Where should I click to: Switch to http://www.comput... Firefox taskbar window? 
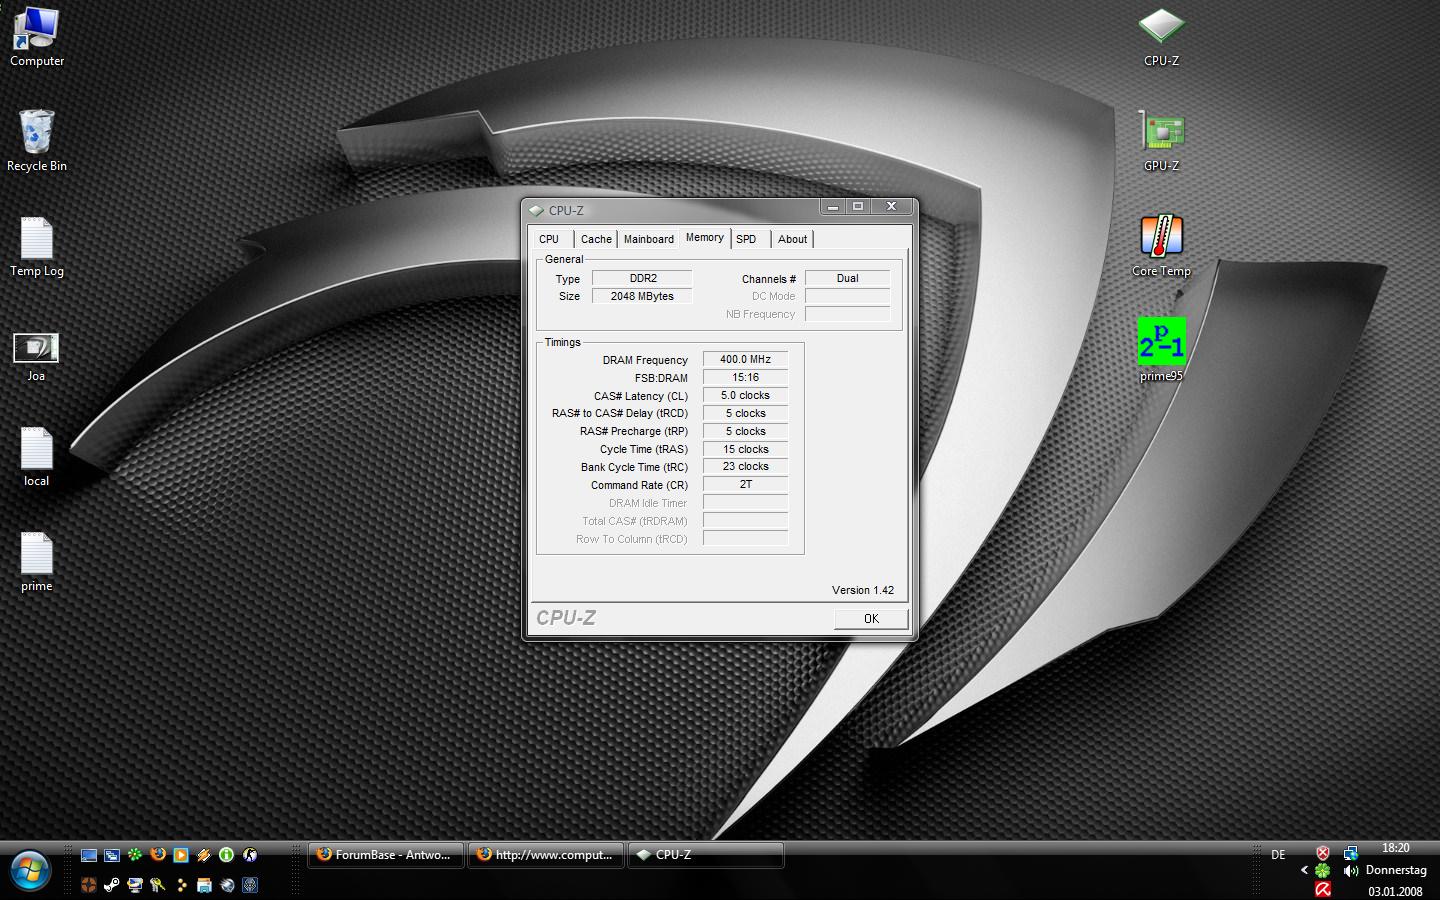[546, 855]
